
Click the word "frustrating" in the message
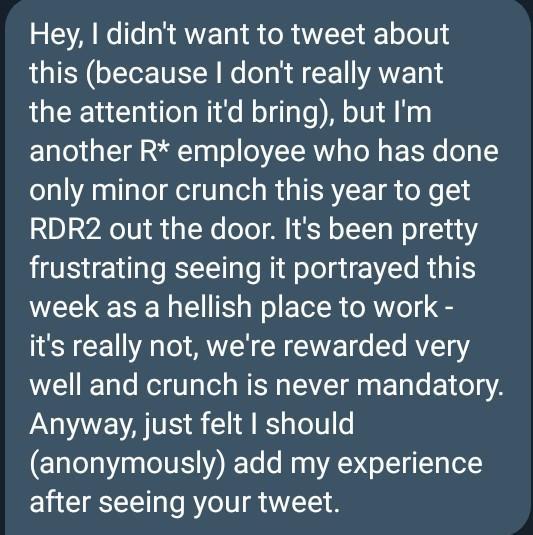point(98,269)
